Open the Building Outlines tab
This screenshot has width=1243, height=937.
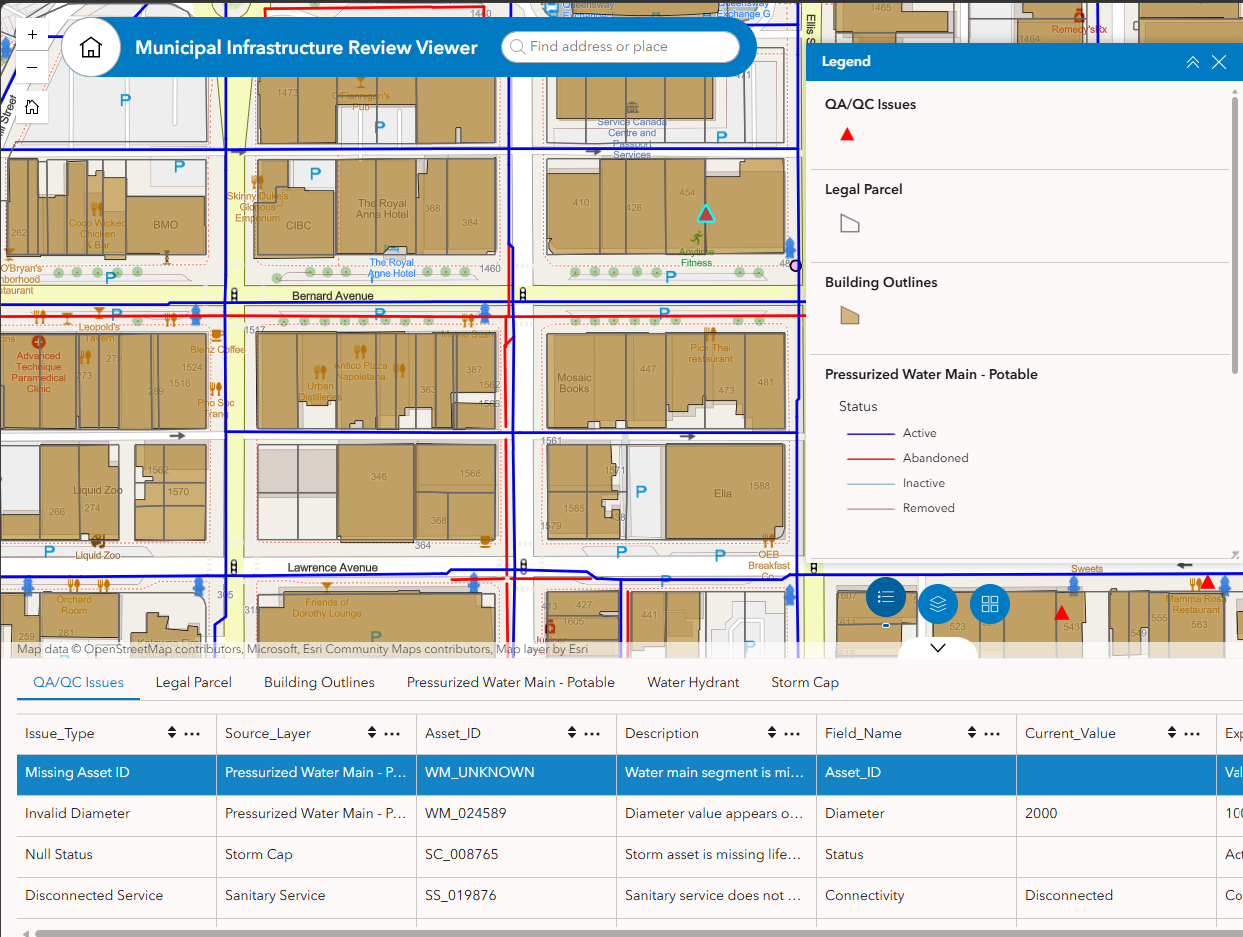319,682
